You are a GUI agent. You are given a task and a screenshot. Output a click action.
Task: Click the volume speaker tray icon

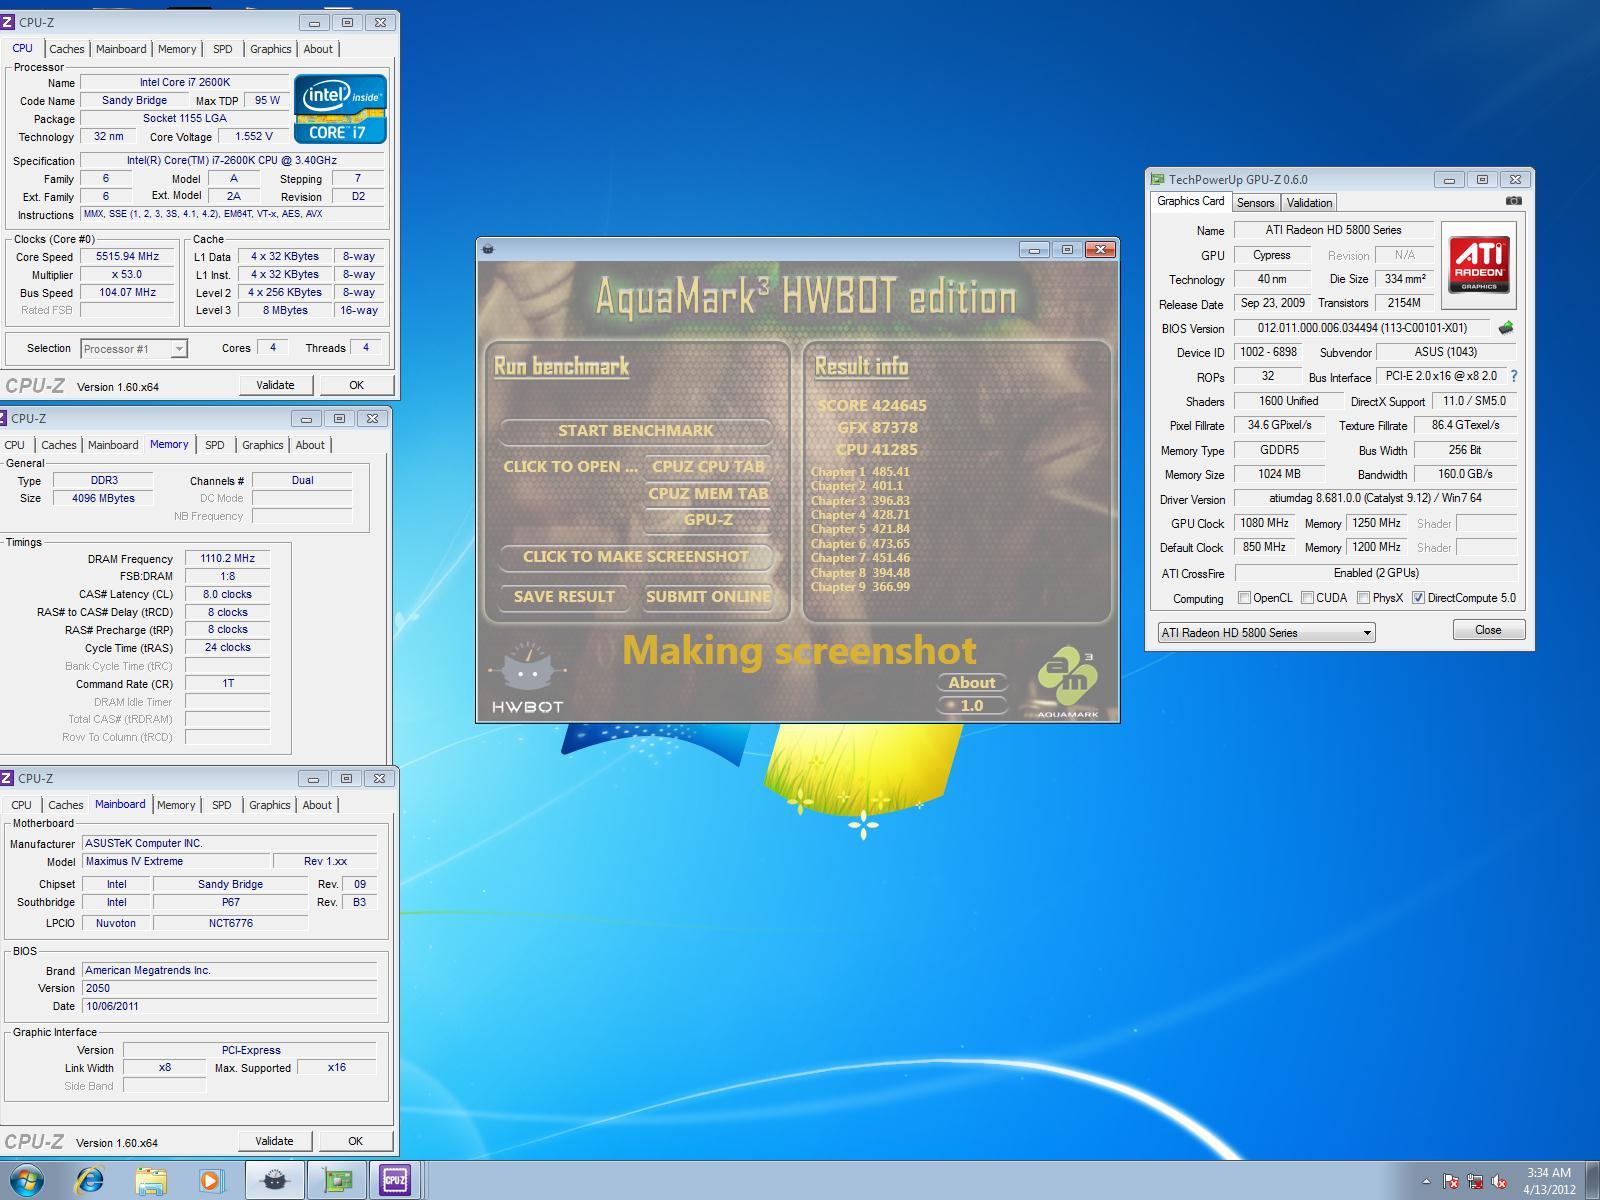point(1499,1182)
